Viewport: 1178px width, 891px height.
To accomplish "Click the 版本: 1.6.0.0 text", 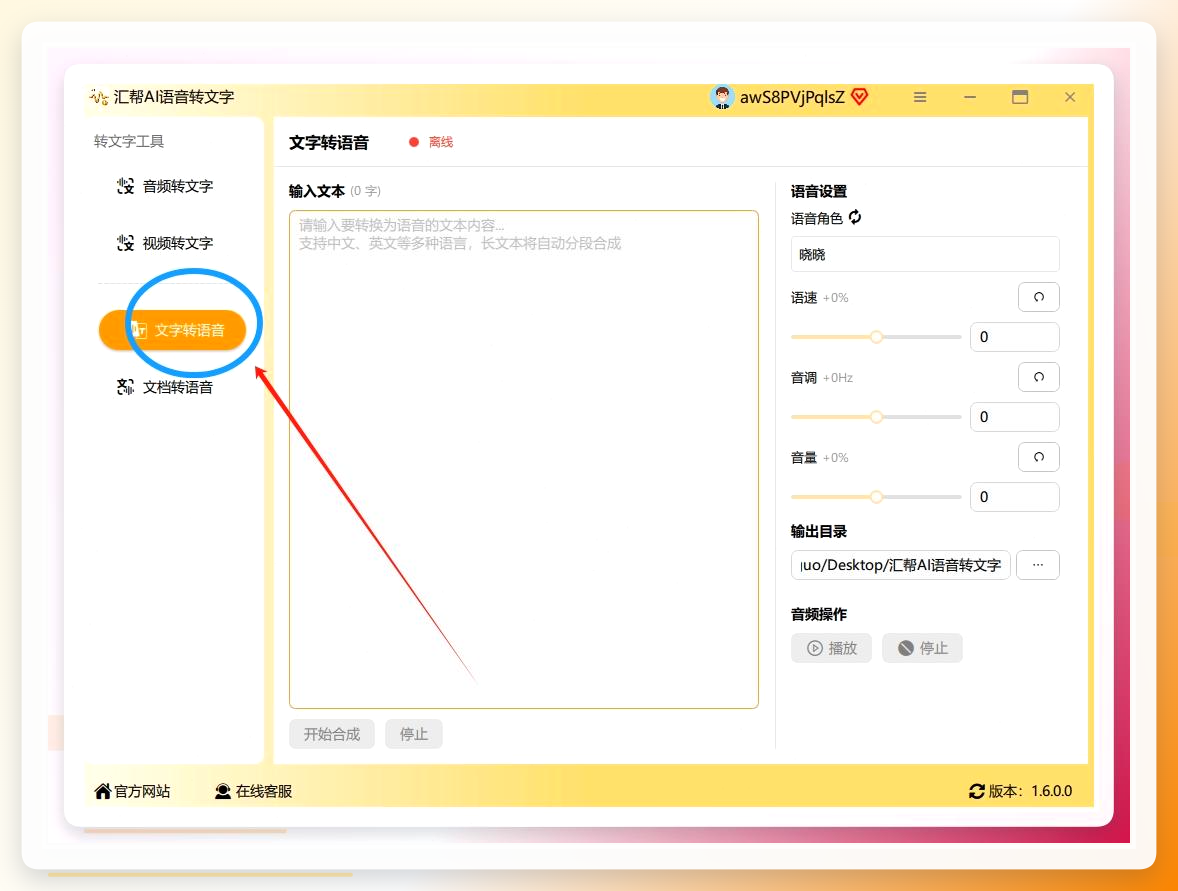I will pyautogui.click(x=1030, y=791).
